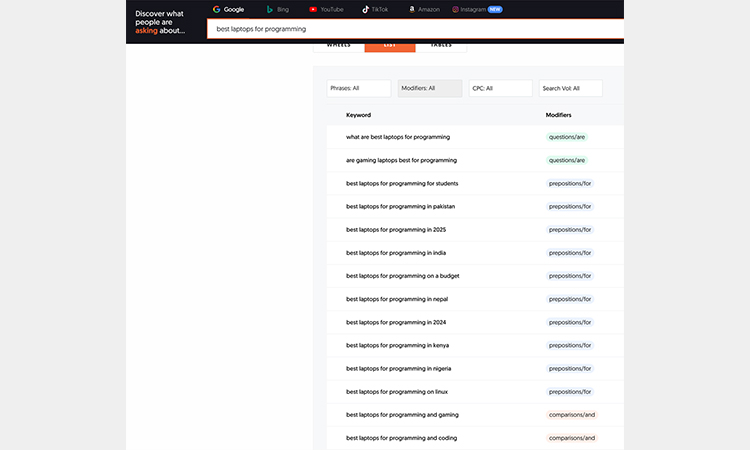750x450 pixels.
Task: Switch to the Bing source icon
Action: pos(270,9)
